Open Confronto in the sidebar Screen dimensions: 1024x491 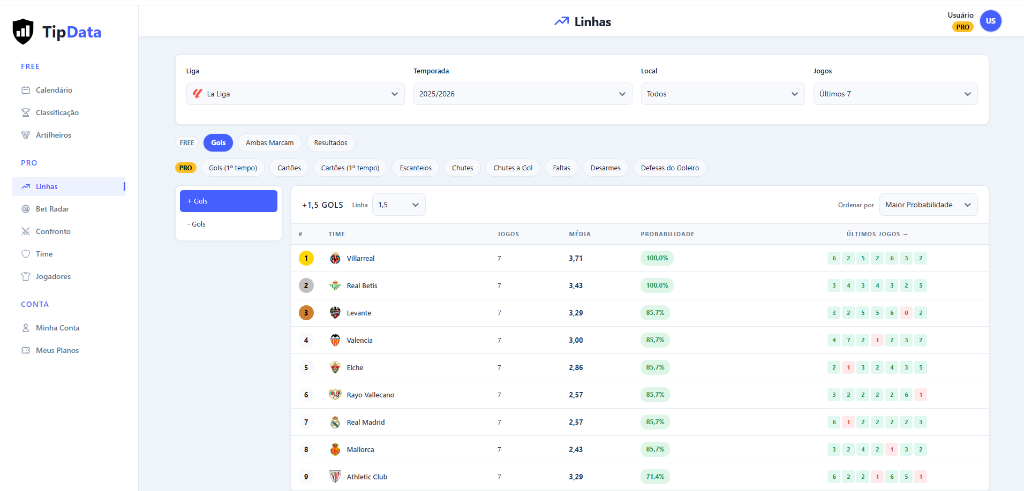[69, 231]
